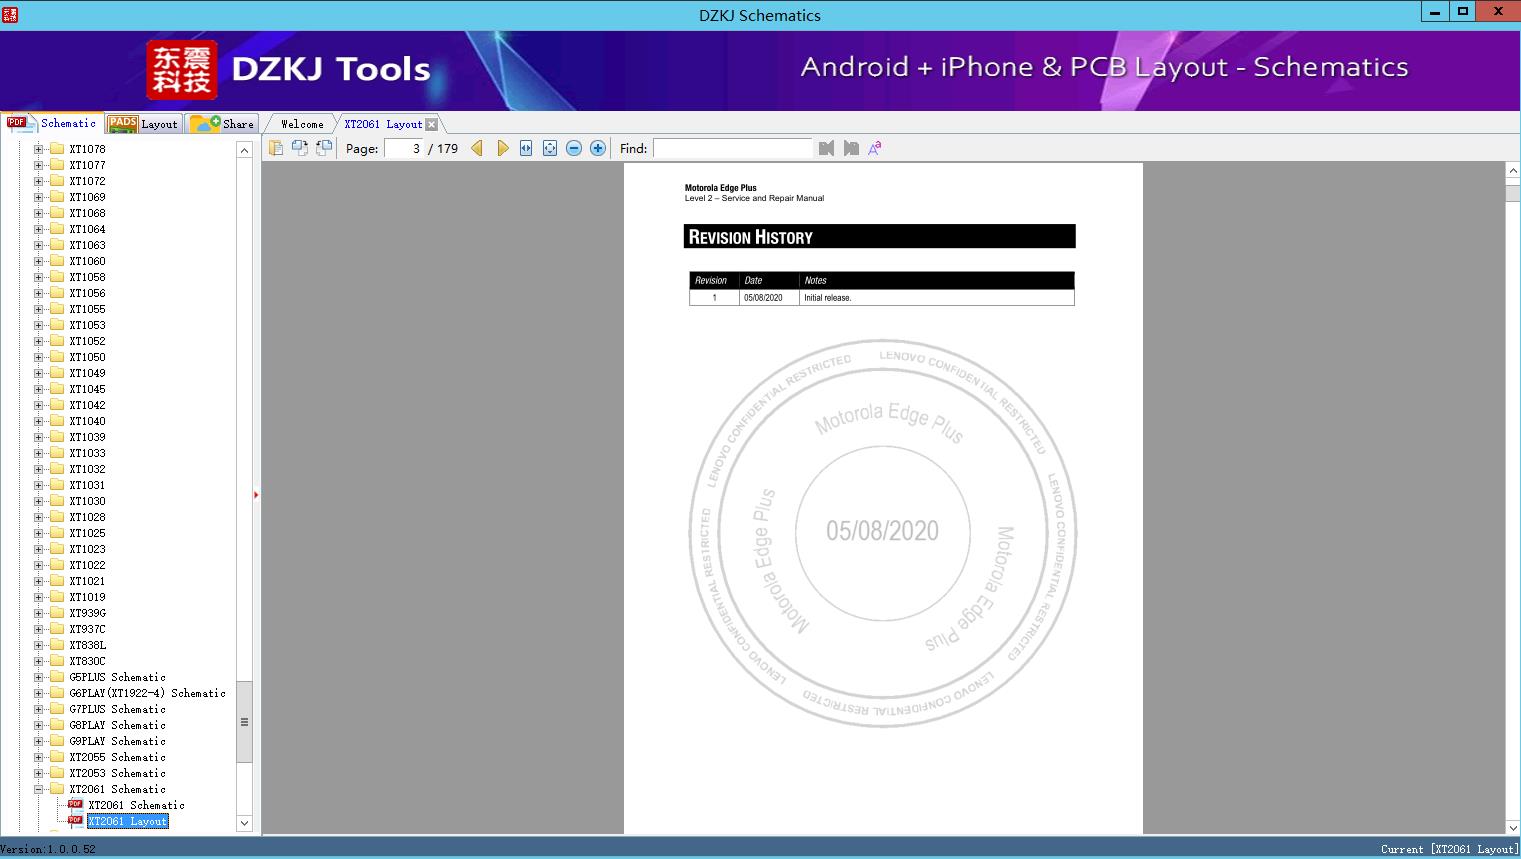Image resolution: width=1521 pixels, height=859 pixels.
Task: Zoom in on the document
Action: pyautogui.click(x=598, y=148)
